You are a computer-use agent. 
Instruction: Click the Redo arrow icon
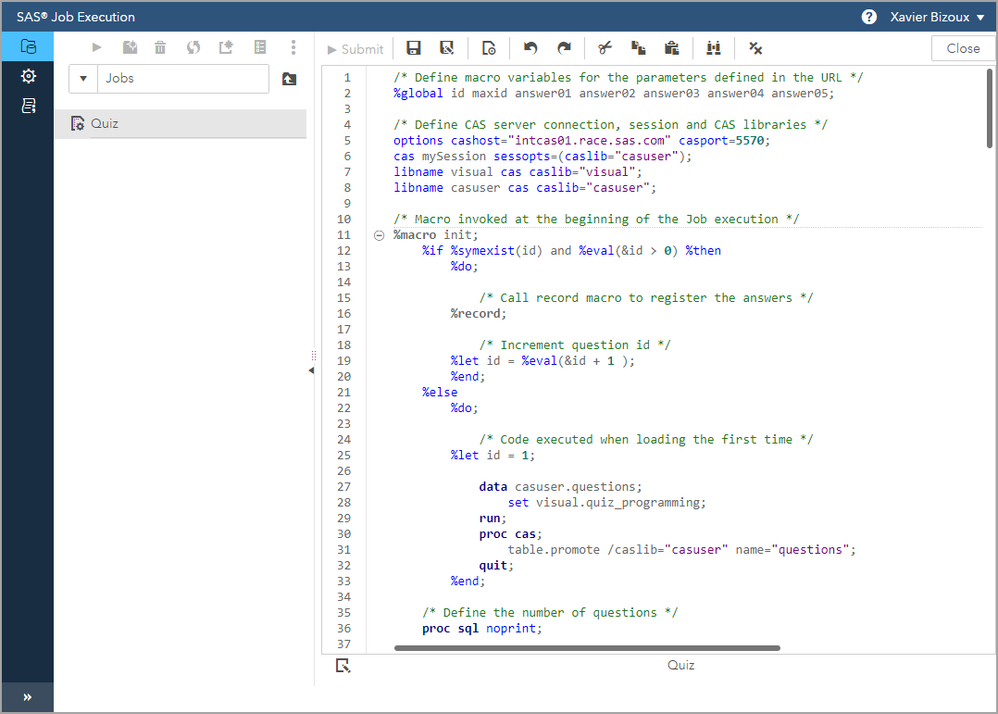pos(564,48)
